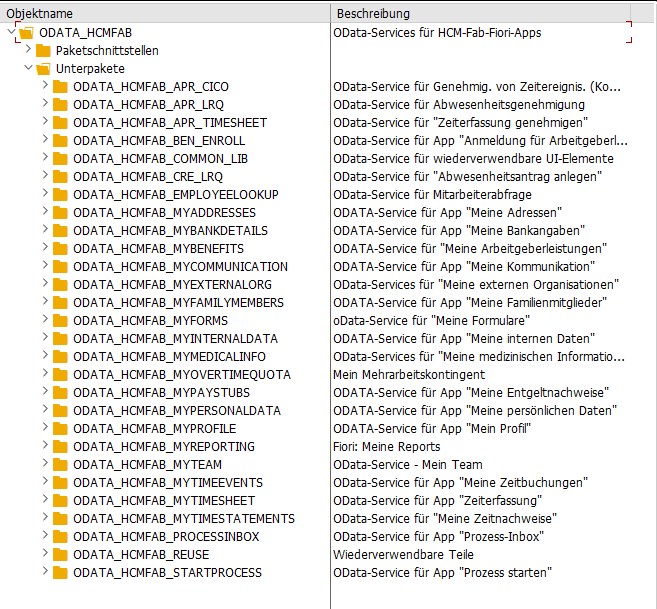Screen dimensions: 657x609
Task: Collapse the Unterpakete node
Action: tap(28, 67)
